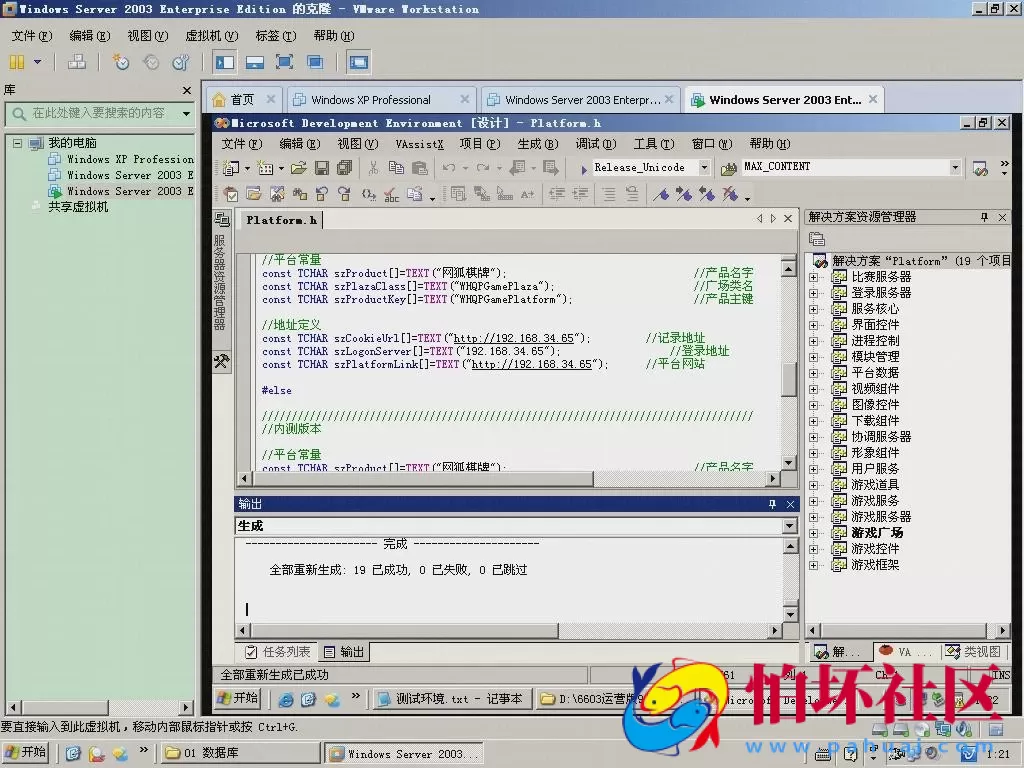
Task: Click the Start debugging play arrow
Action: [584, 169]
